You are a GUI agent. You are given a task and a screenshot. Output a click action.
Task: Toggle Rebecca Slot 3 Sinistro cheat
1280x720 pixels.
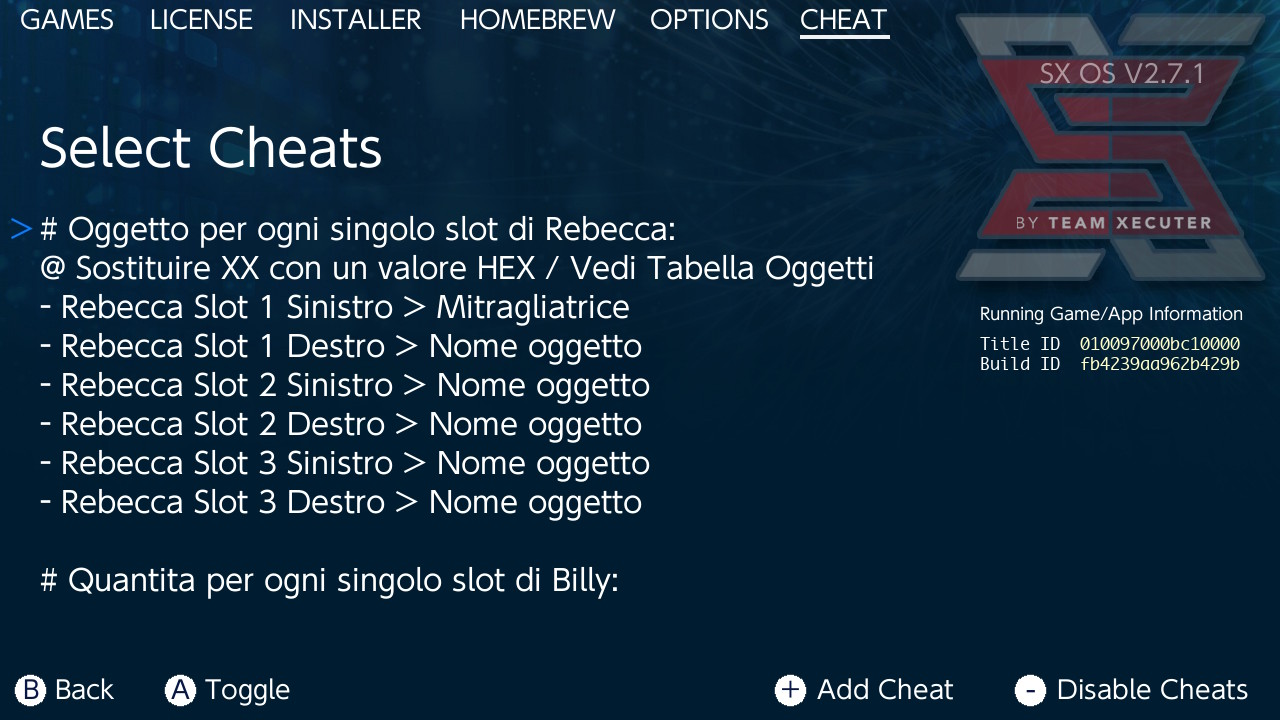click(x=345, y=463)
